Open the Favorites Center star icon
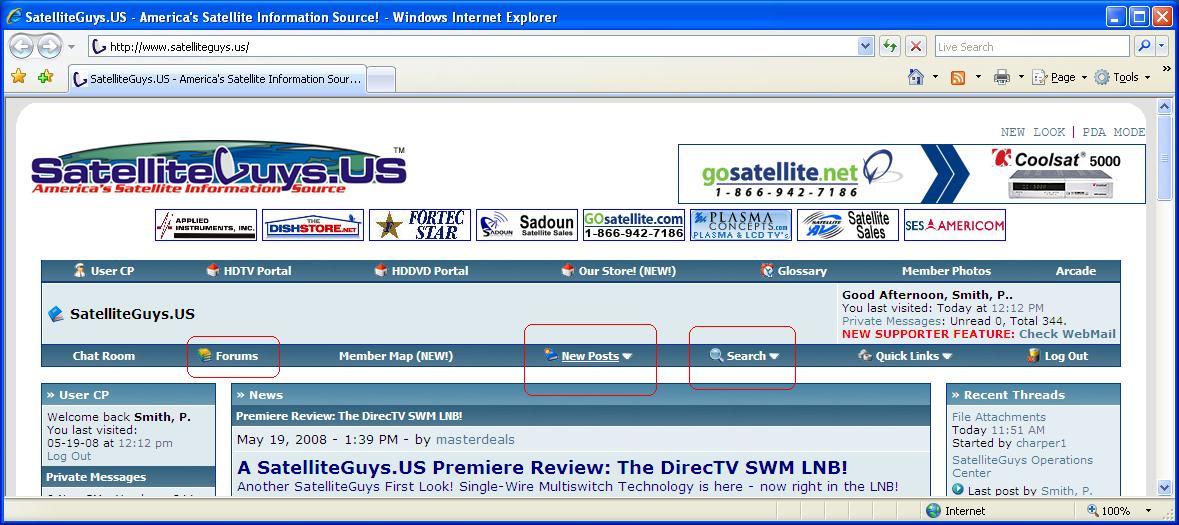 pyautogui.click(x=20, y=77)
